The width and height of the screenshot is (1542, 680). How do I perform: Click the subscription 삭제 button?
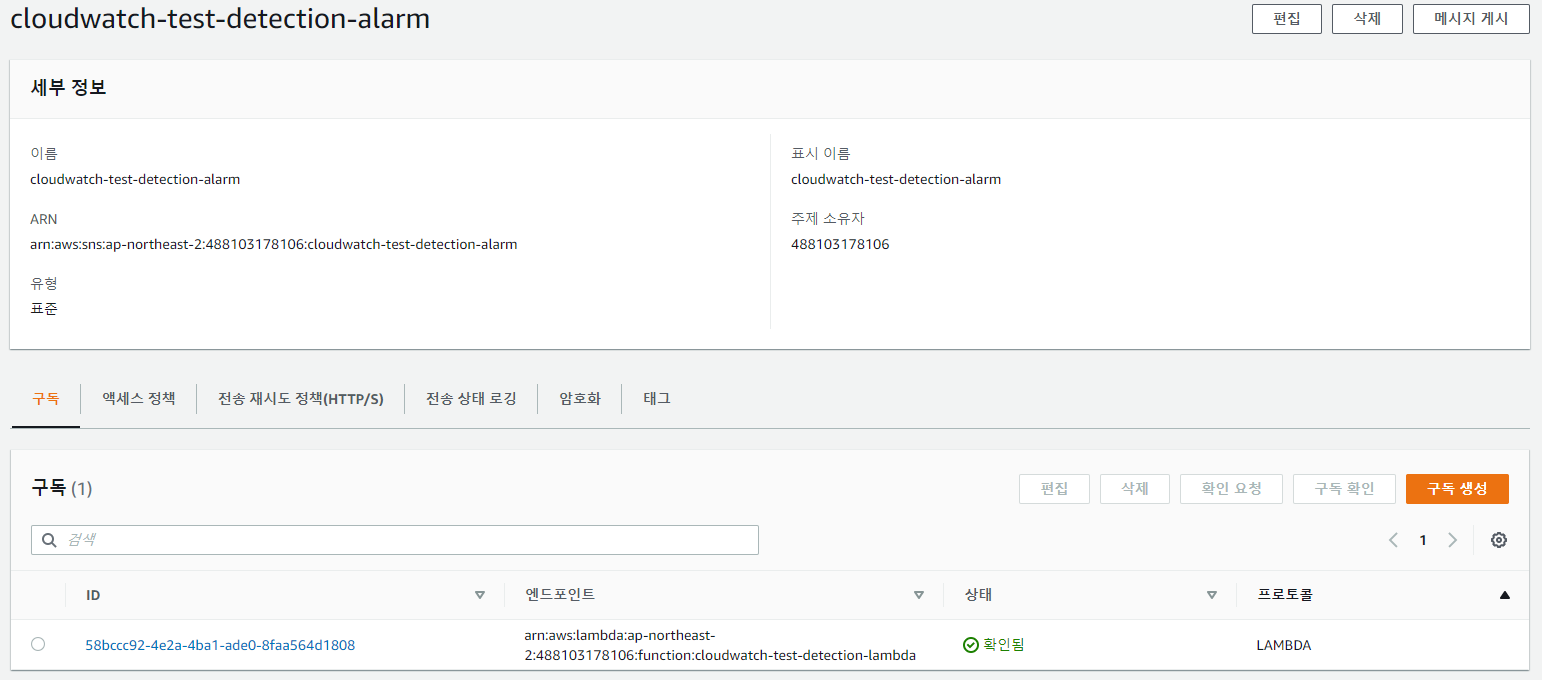click(1134, 489)
